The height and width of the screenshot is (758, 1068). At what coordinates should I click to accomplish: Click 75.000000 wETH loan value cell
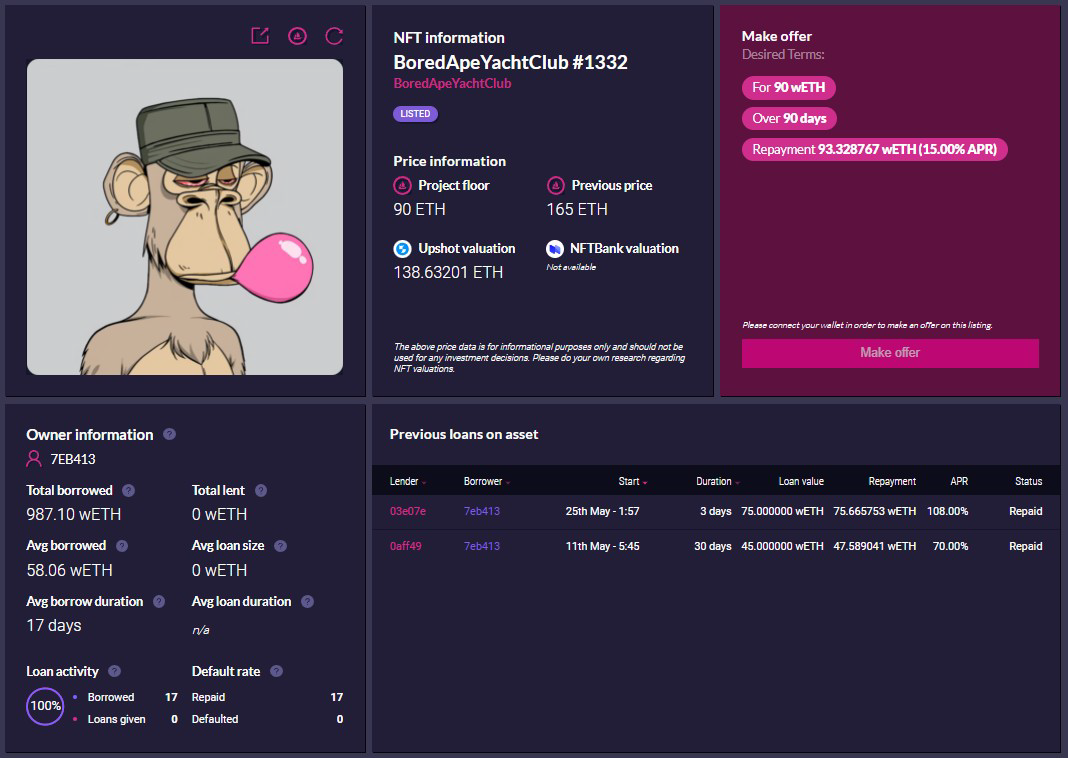click(783, 511)
